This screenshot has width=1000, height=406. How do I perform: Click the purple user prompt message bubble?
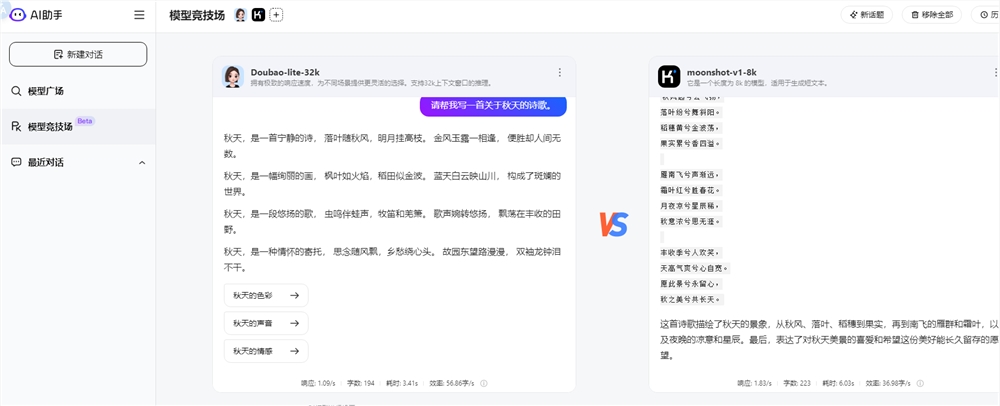pos(492,105)
